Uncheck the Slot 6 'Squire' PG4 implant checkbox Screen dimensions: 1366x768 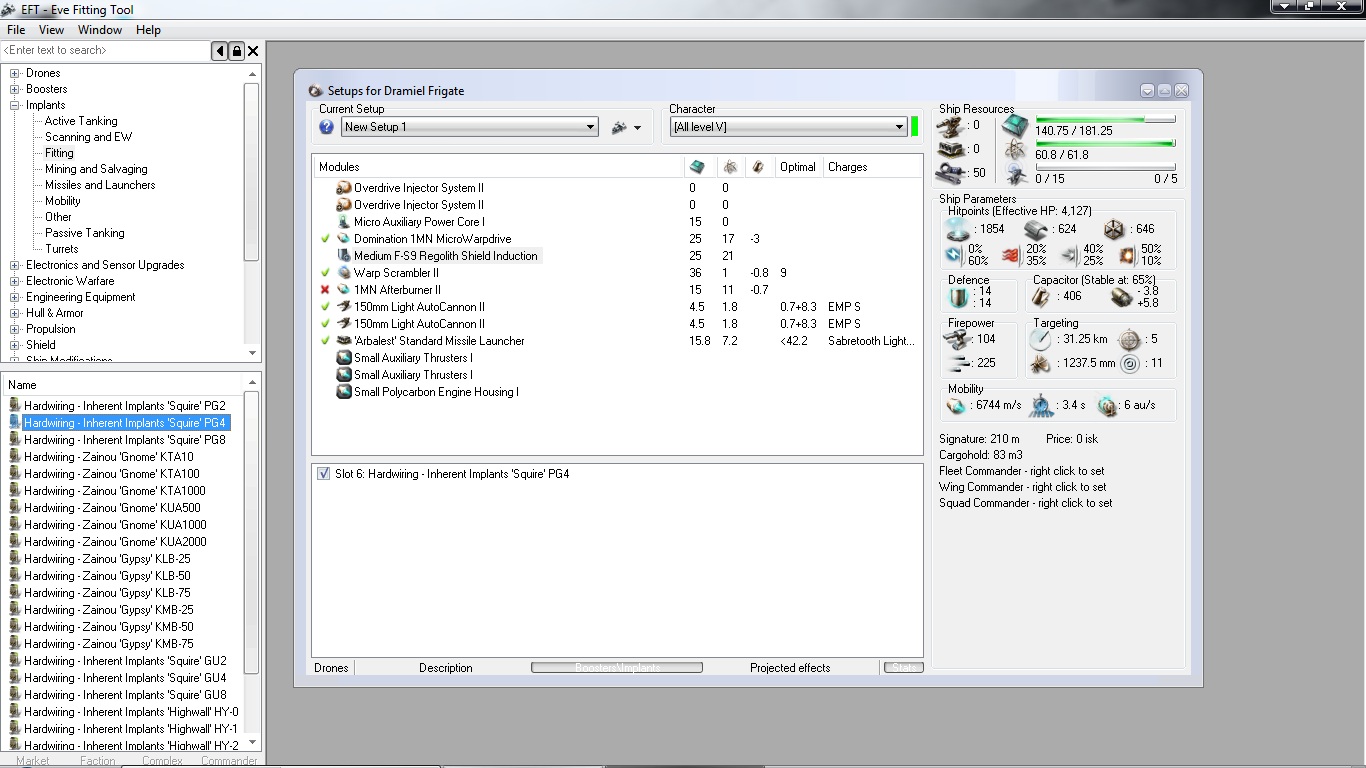point(323,474)
